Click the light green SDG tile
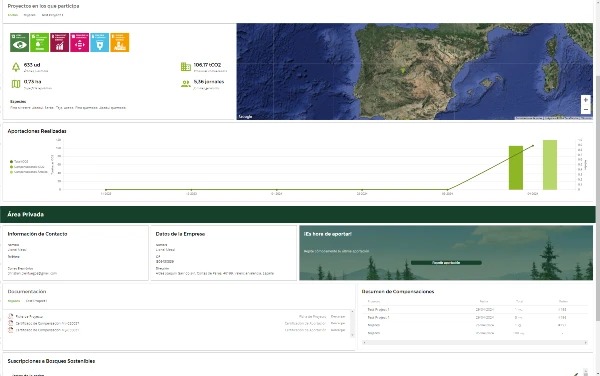Viewport: 600px width, 376px height. tap(39, 42)
